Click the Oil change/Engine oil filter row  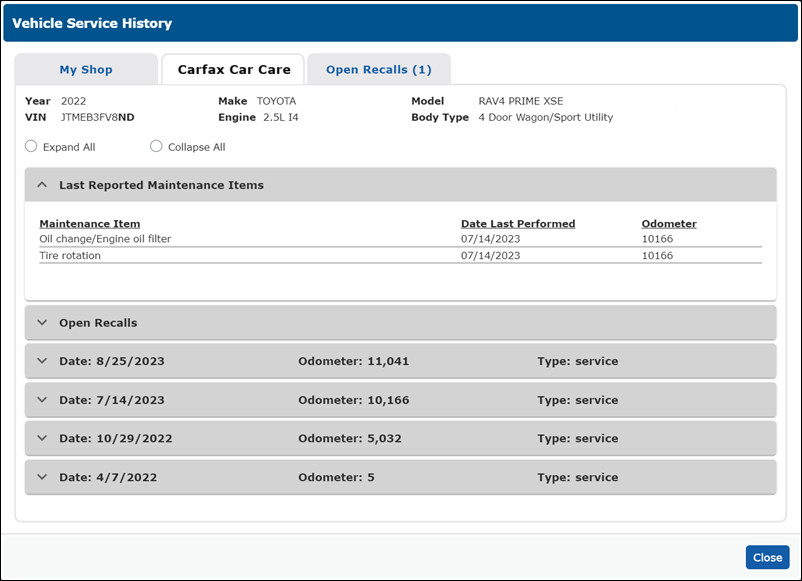point(400,239)
